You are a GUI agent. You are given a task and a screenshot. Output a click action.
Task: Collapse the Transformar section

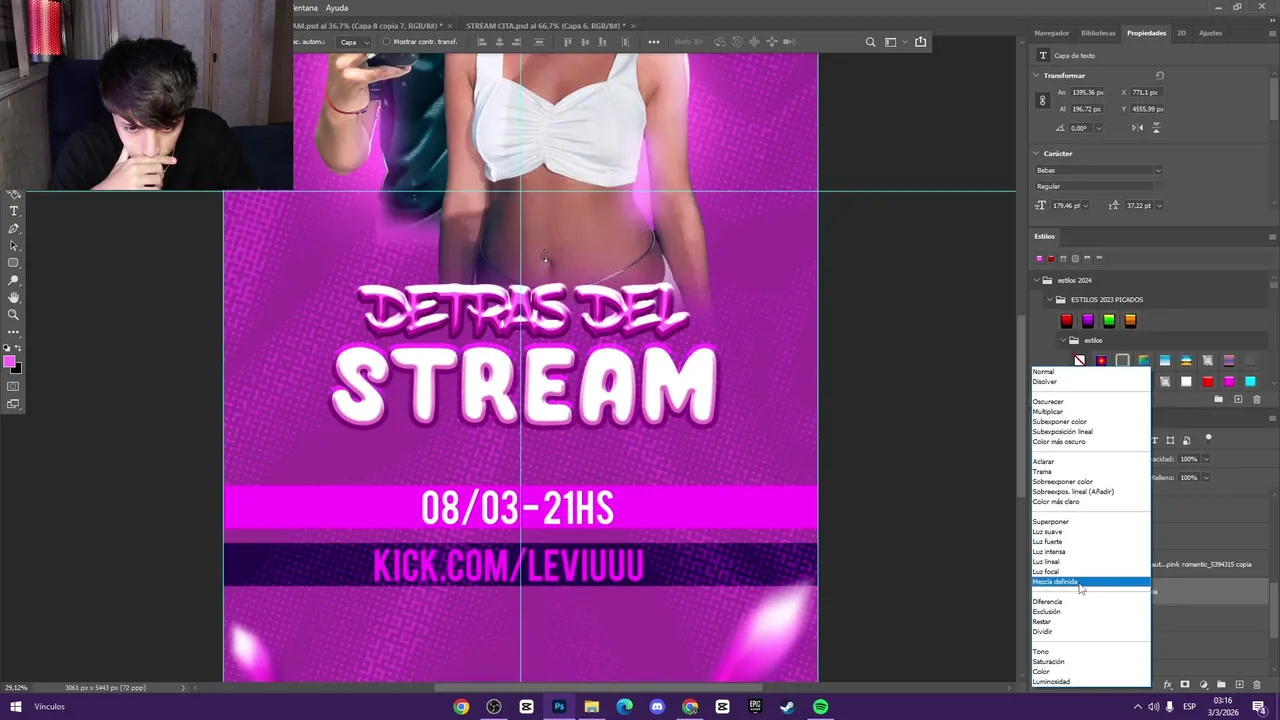coord(1037,76)
